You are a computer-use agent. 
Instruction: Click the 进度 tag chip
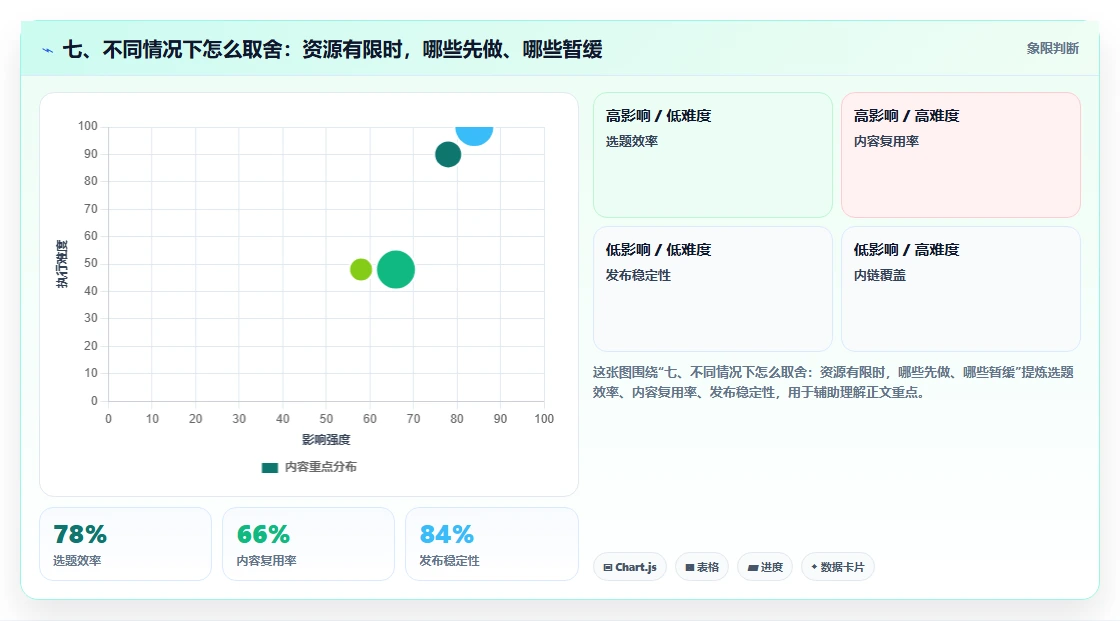(x=765, y=567)
